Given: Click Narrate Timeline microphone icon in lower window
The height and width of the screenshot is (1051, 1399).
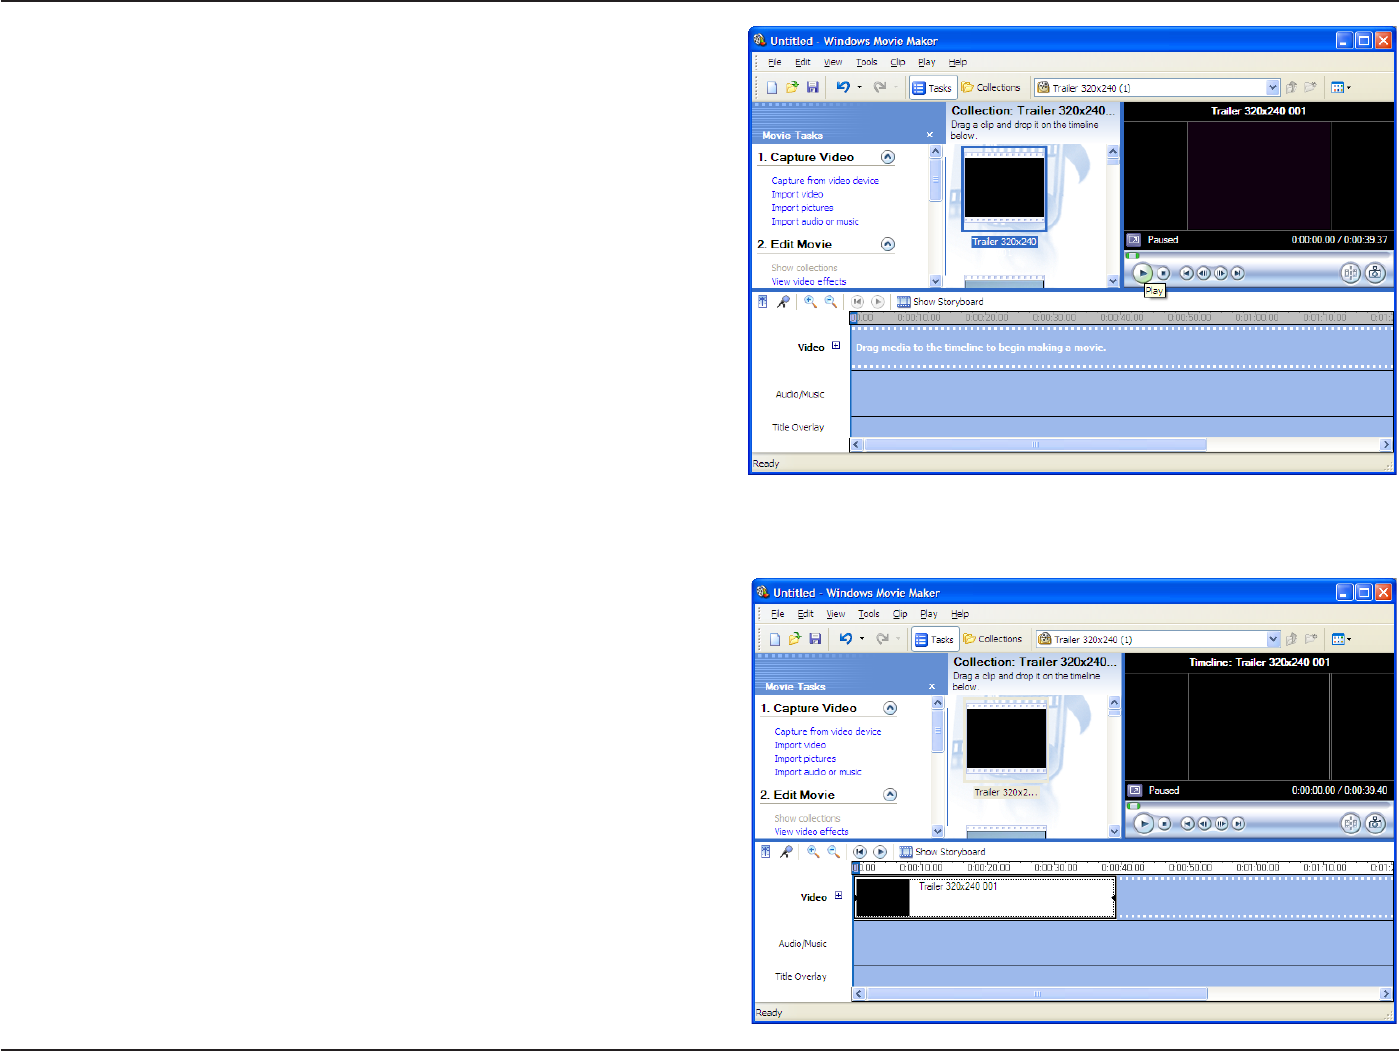Looking at the screenshot, I should [x=787, y=852].
